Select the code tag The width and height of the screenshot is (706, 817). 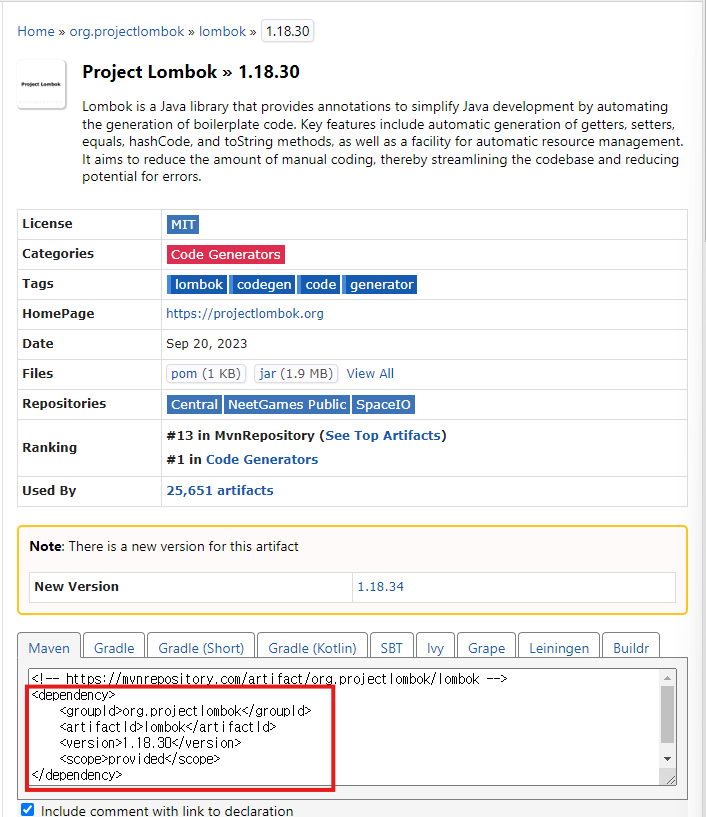pyautogui.click(x=319, y=284)
